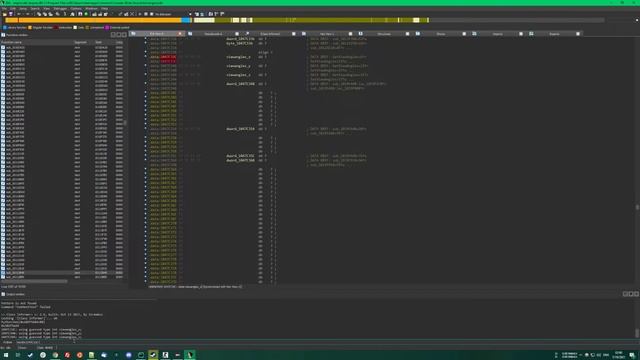The image size is (640, 360).
Task: Click the jump forward arrow icon
Action: click(x=27, y=14)
